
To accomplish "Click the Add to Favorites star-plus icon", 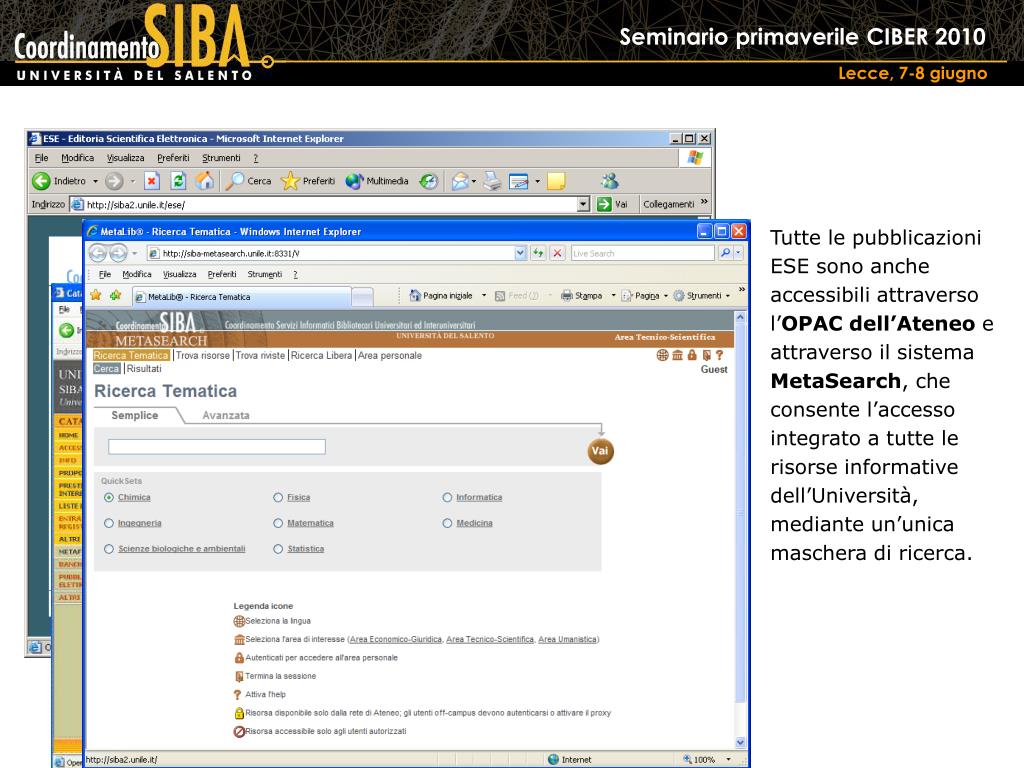I will [116, 295].
